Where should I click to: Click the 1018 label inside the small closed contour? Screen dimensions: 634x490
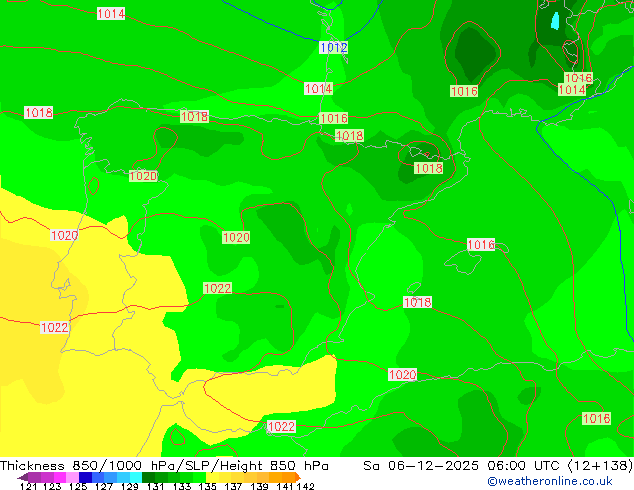(x=429, y=168)
